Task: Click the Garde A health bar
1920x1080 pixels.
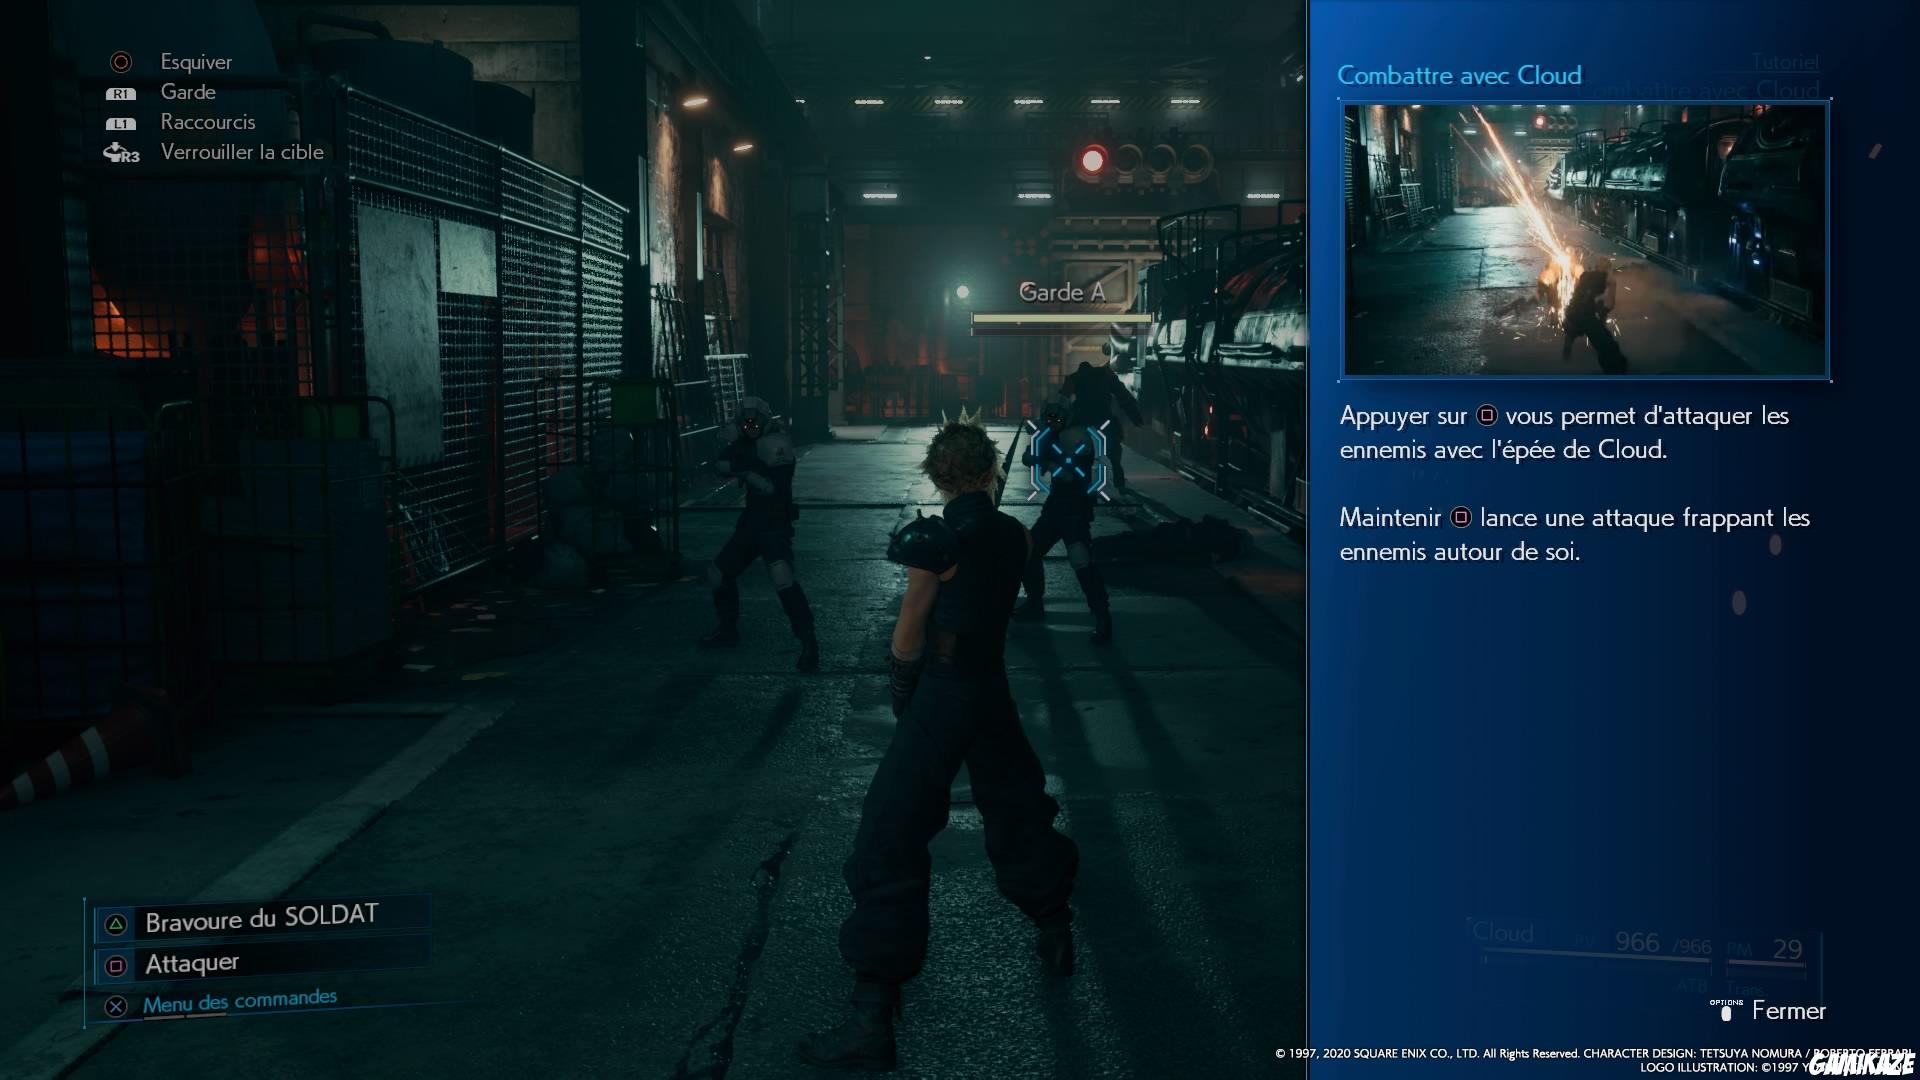Action: [1061, 319]
